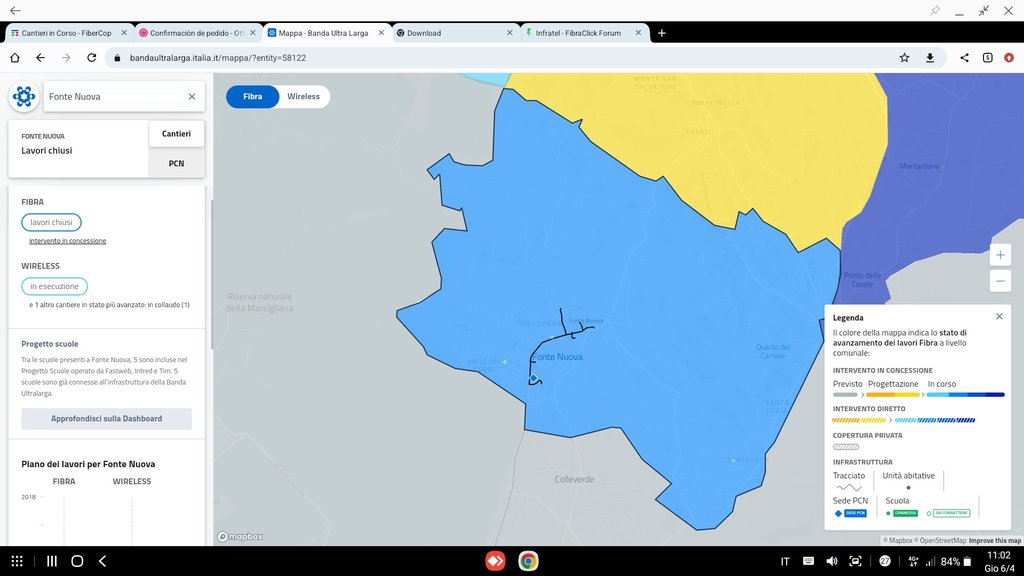Open the browser downloads icon
Image resolution: width=1024 pixels, height=576 pixels.
(x=930, y=58)
